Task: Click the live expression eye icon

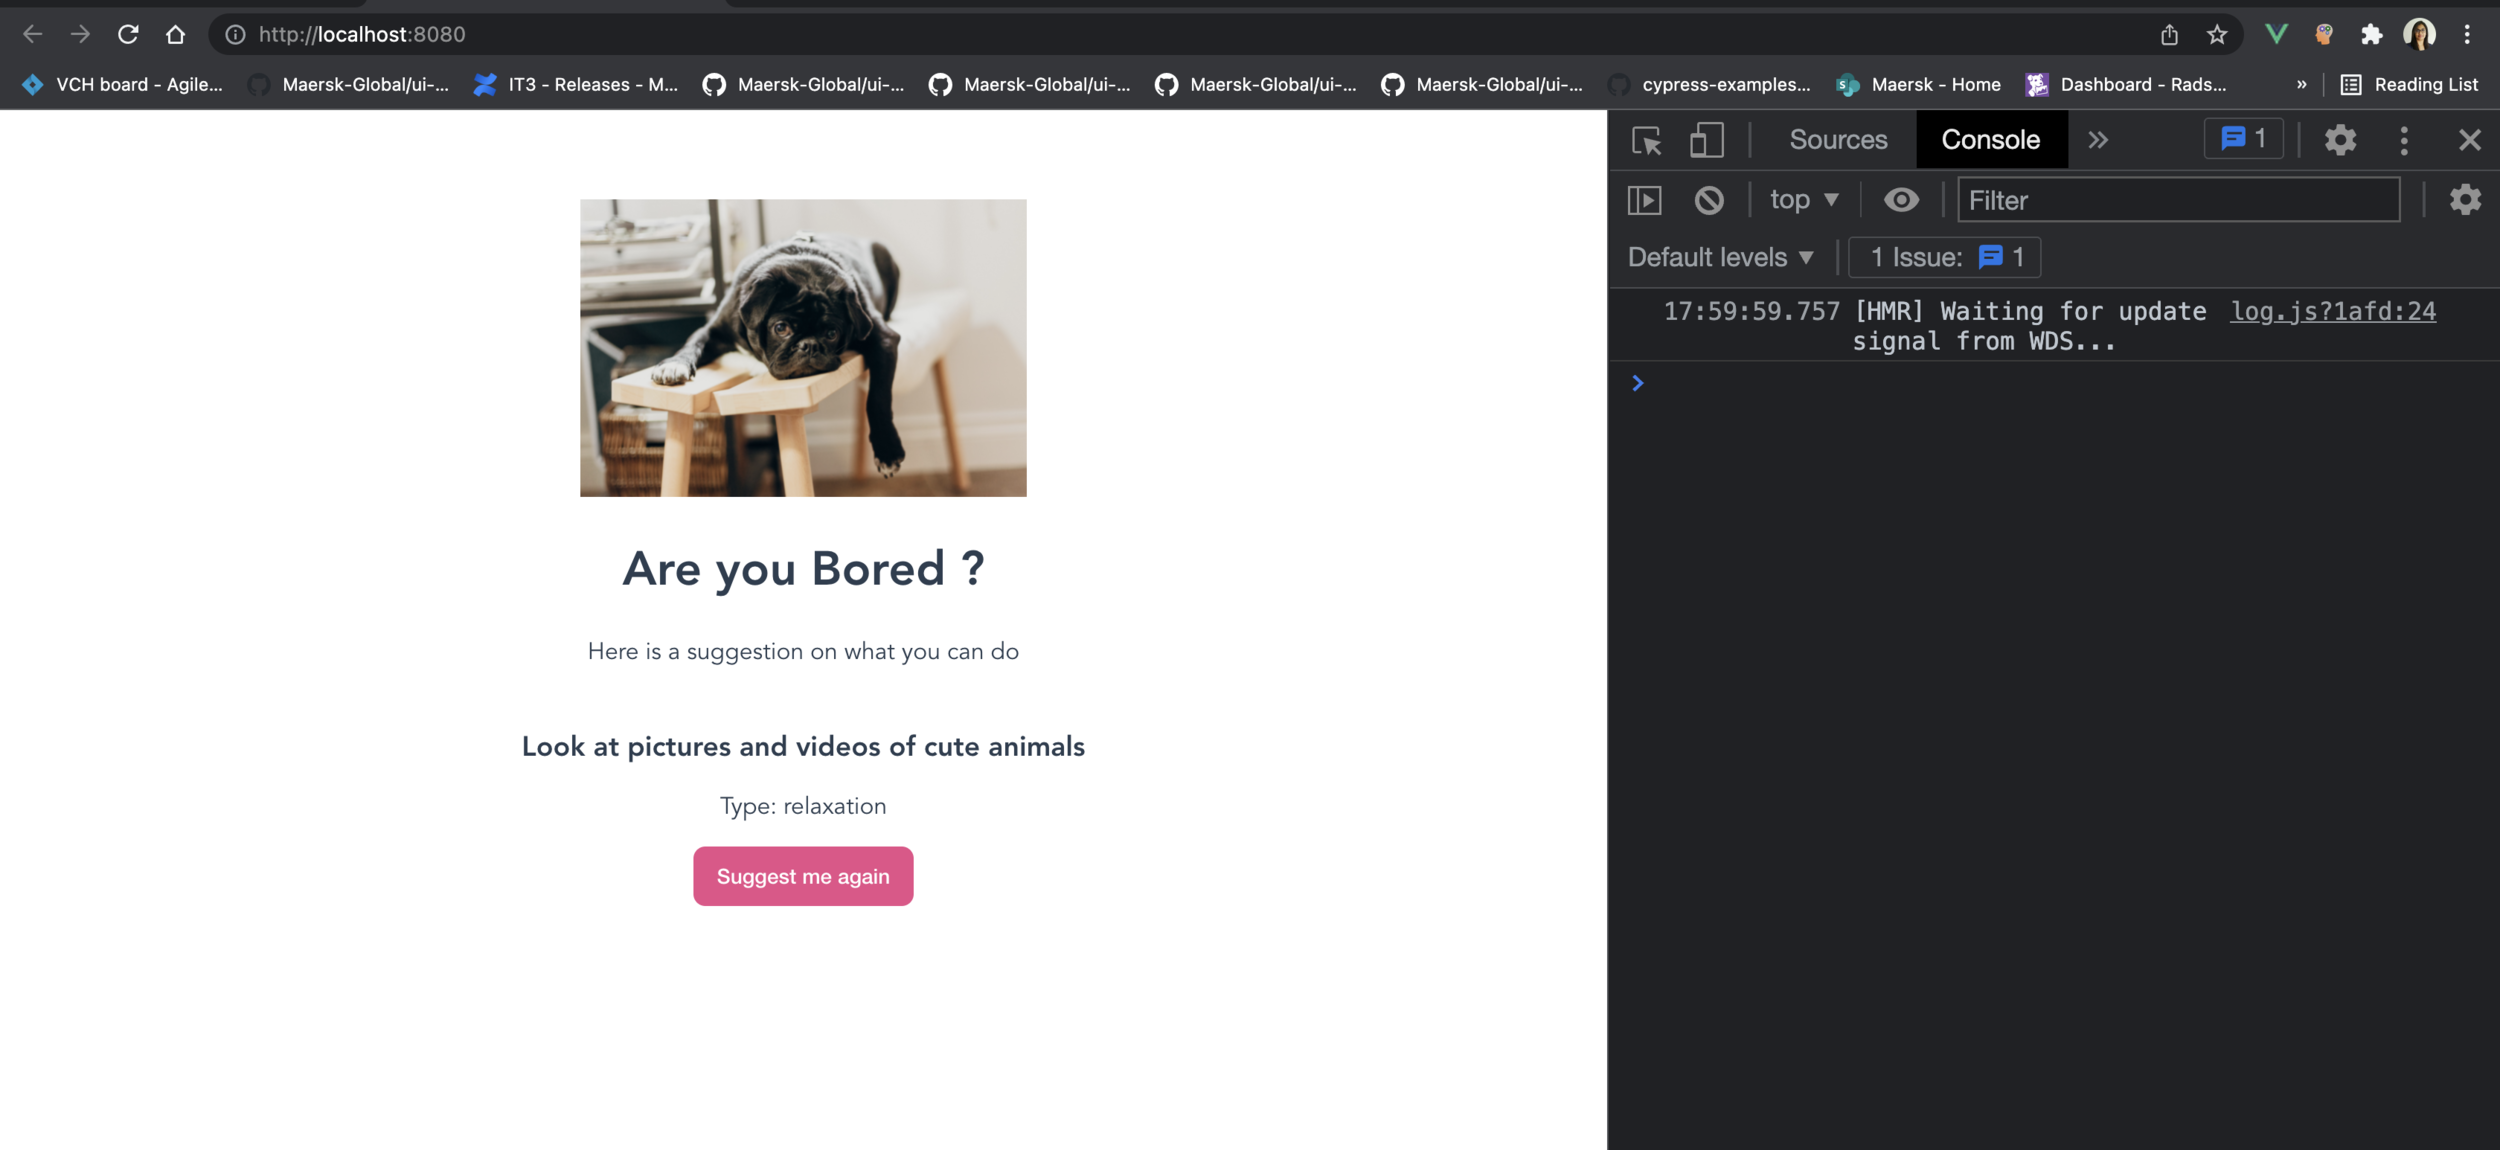Action: [1901, 200]
